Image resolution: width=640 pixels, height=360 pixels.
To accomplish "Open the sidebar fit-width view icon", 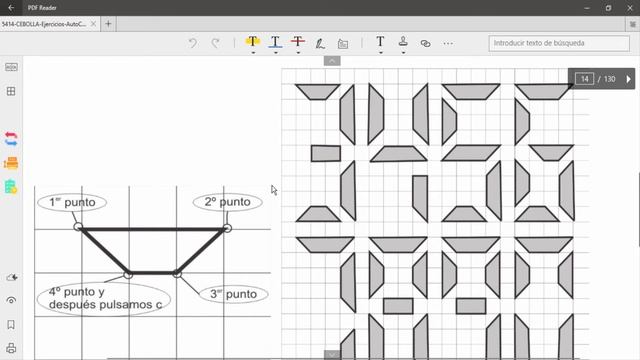I will pos(11,67).
